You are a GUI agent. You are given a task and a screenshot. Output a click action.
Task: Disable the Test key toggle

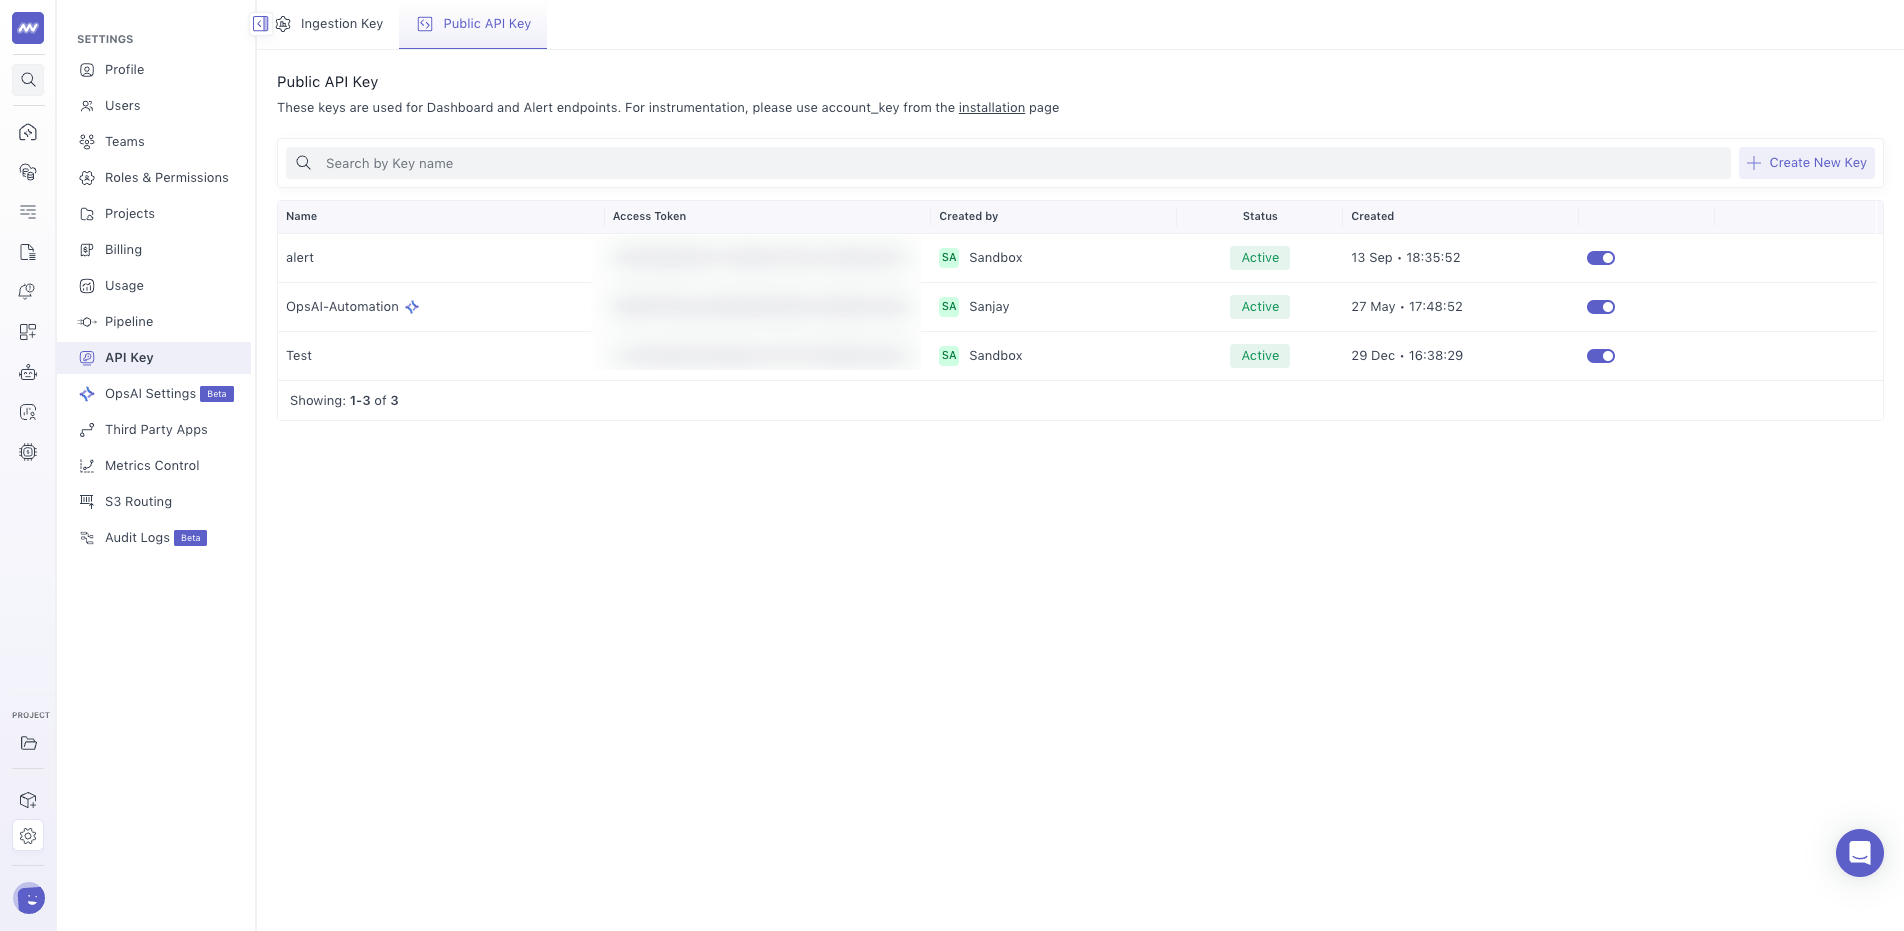pos(1601,356)
